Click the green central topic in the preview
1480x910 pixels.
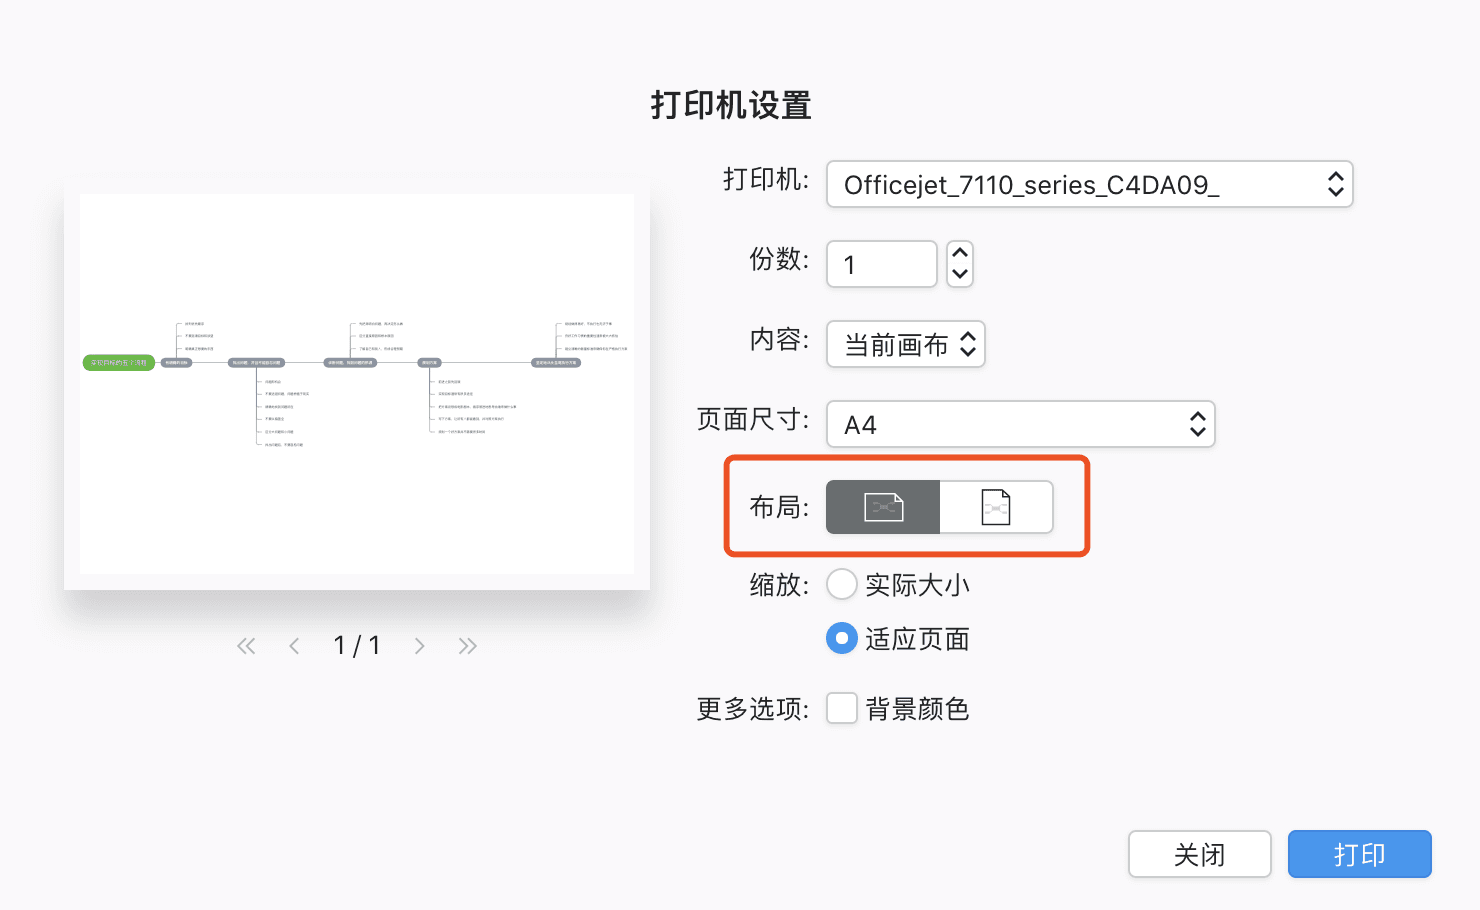point(117,362)
